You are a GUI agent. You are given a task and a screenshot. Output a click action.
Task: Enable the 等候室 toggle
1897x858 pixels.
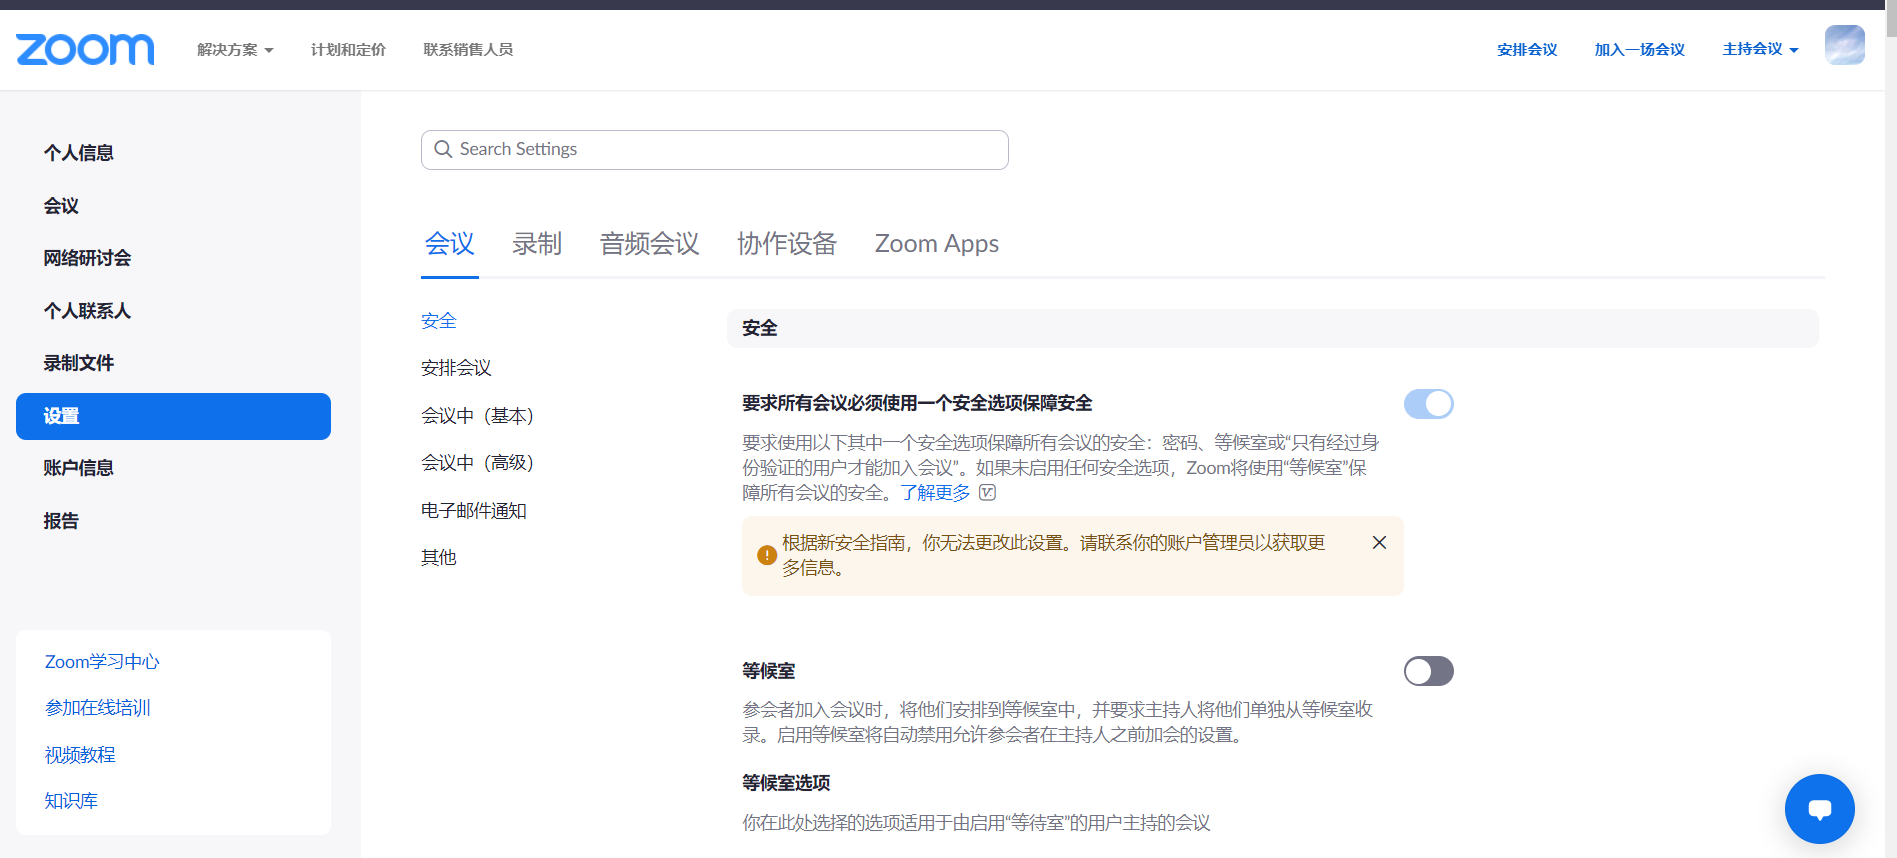pyautogui.click(x=1428, y=671)
